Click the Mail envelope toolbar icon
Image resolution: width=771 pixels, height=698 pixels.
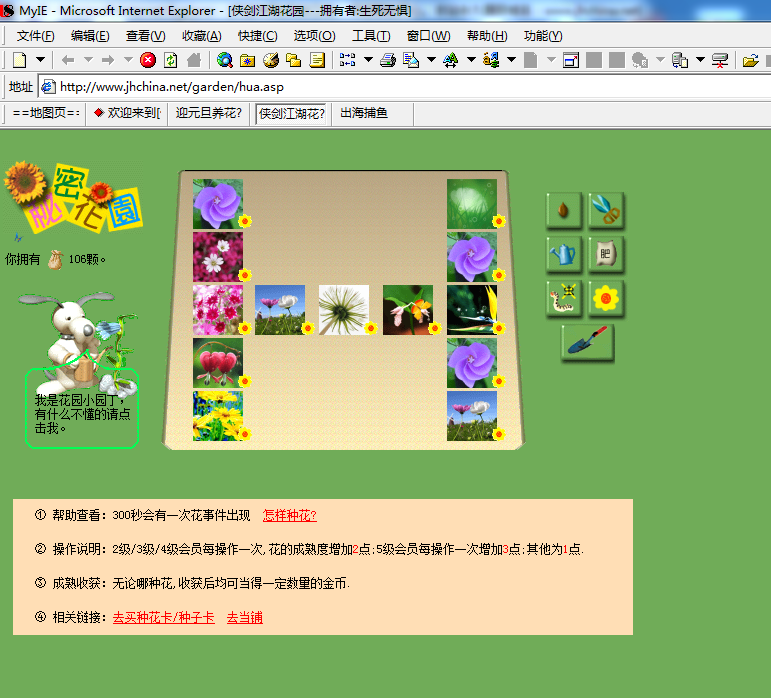click(411, 60)
